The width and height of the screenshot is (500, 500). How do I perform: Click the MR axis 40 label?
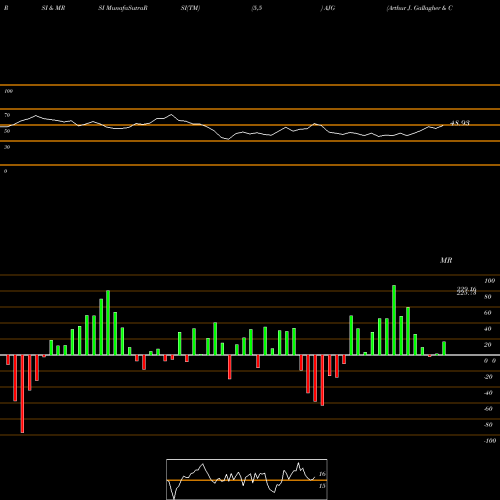[x=488, y=329]
